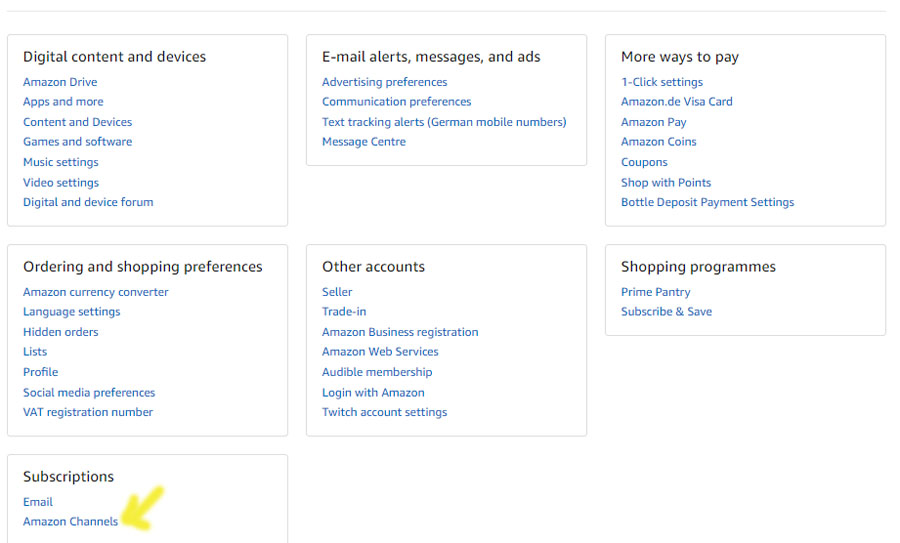Visit the Digital and device forum
Viewport: 900px width, 543px height.
coord(88,202)
